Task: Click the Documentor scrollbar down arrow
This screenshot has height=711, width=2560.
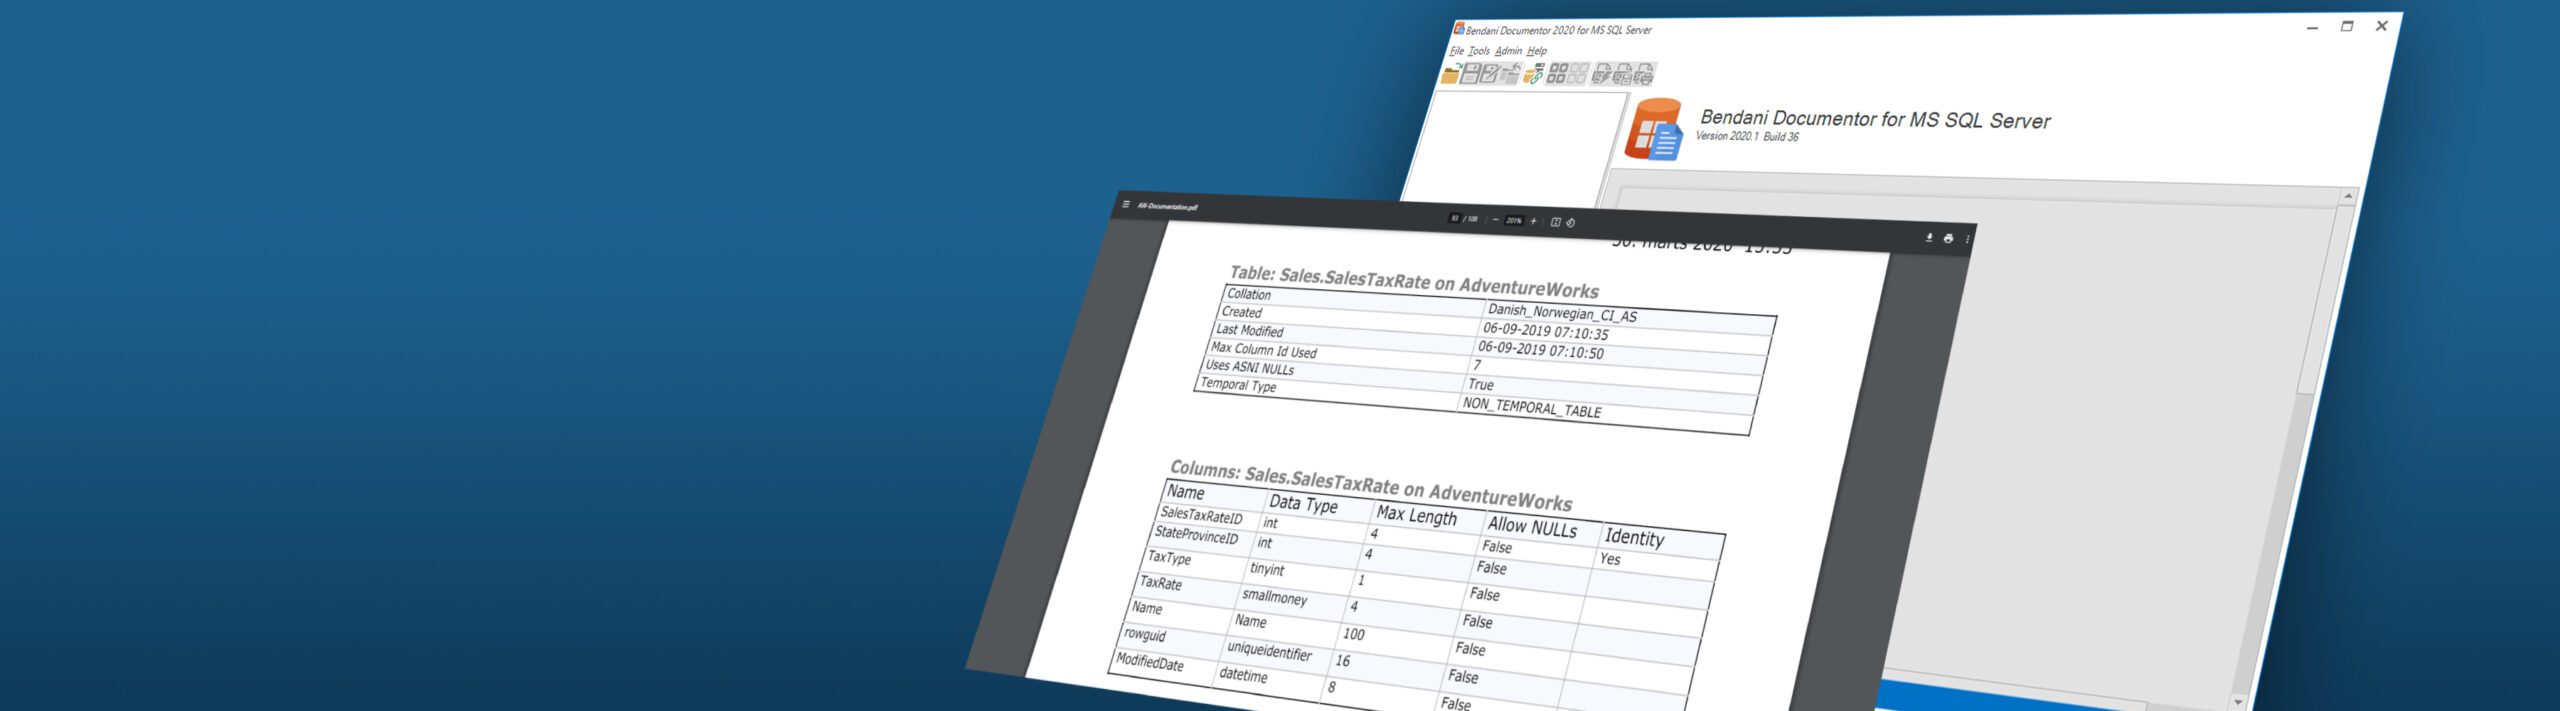Action: (x=2238, y=702)
